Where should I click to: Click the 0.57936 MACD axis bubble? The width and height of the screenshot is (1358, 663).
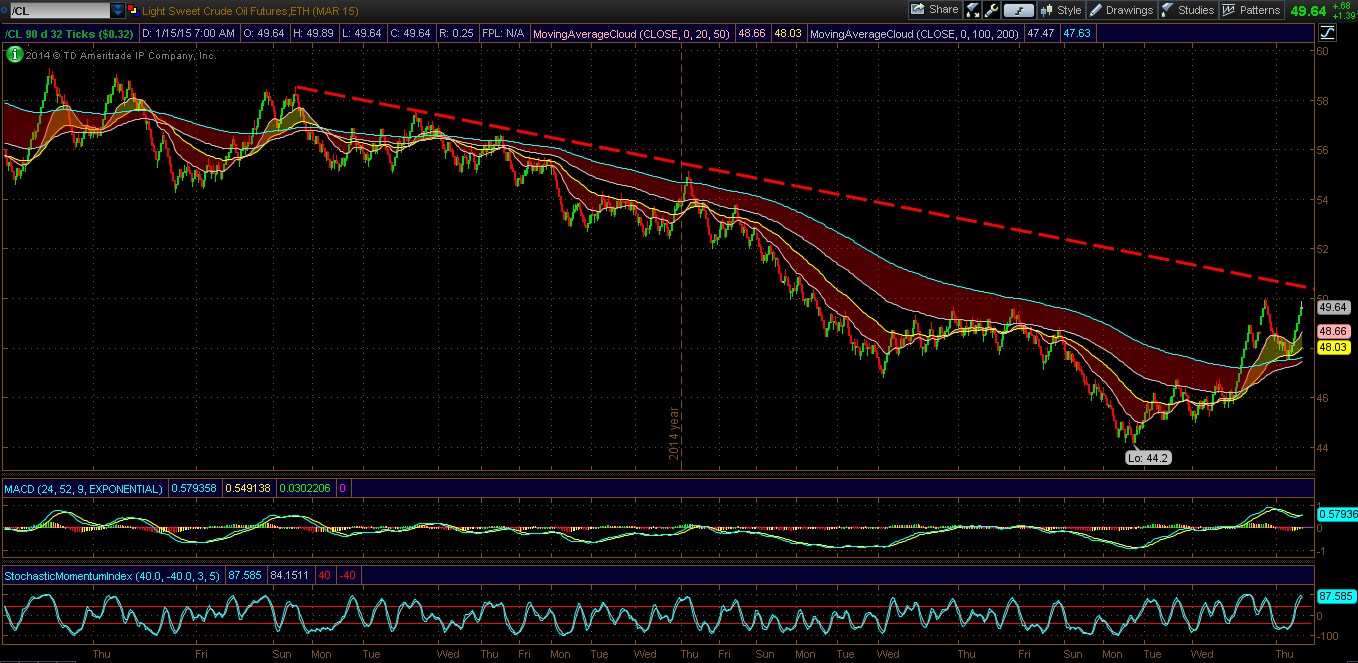coord(1336,513)
